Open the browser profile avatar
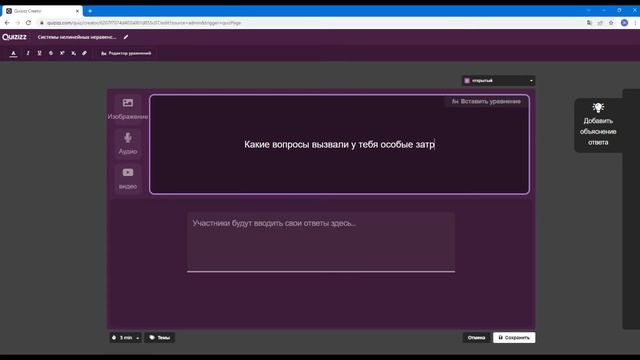This screenshot has width=640, height=360. click(624, 23)
